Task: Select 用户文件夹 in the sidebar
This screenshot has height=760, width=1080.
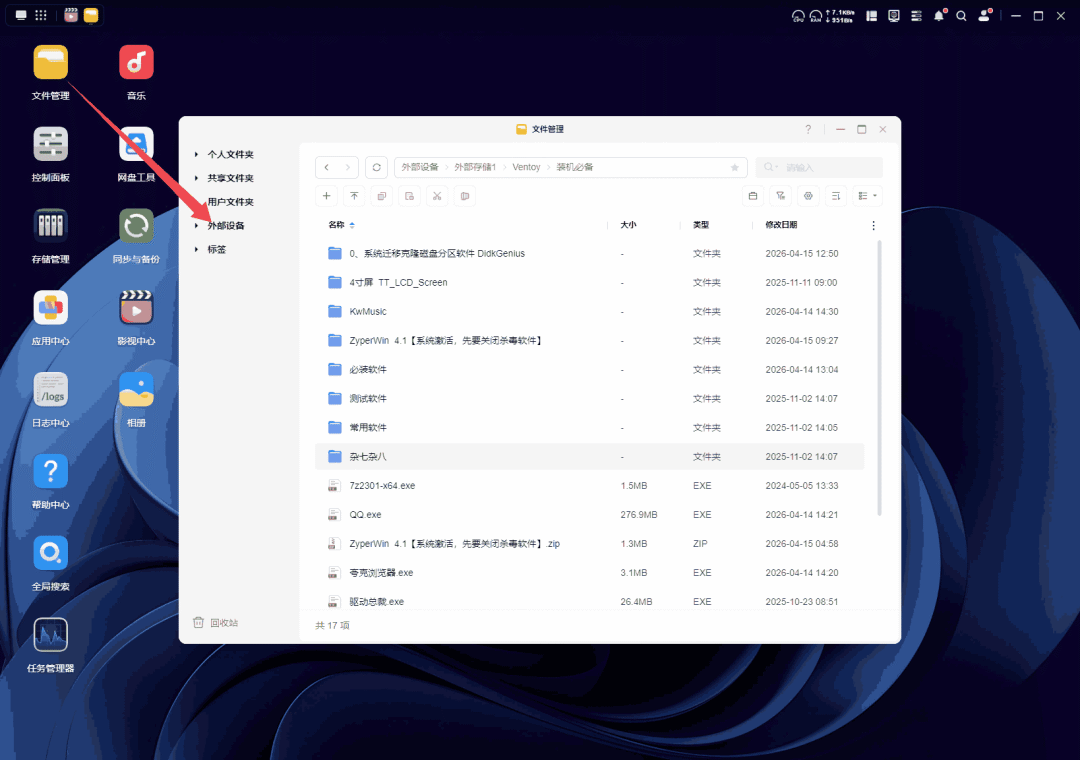Action: coord(231,202)
